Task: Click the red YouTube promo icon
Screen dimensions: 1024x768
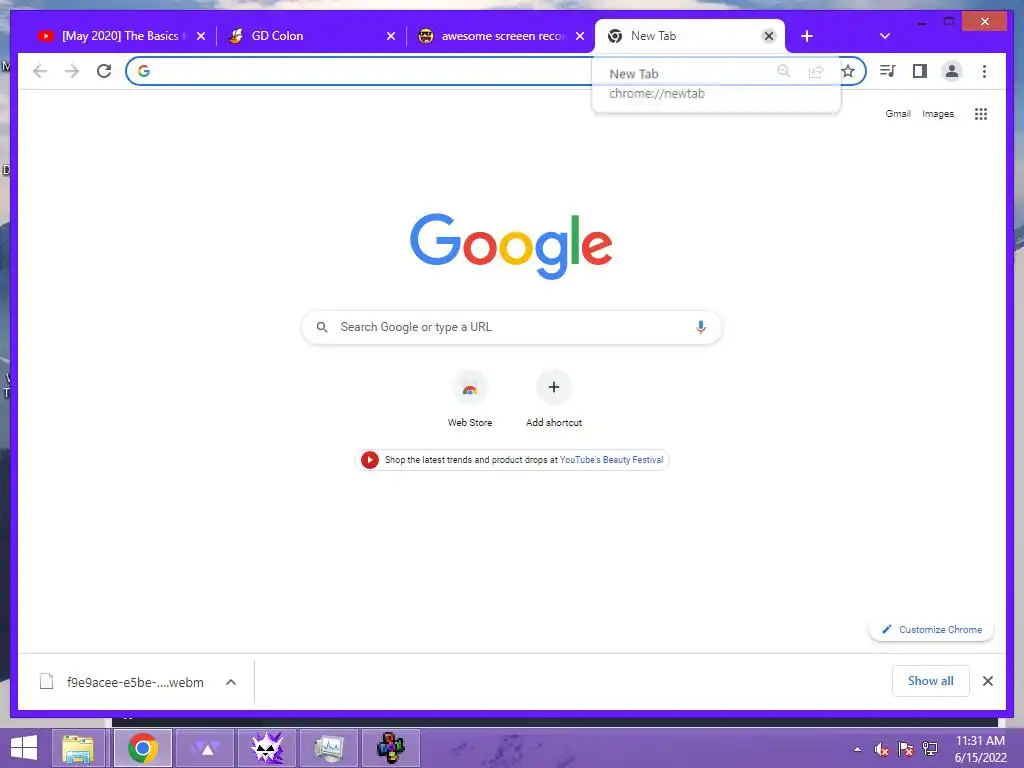Action: click(370, 460)
